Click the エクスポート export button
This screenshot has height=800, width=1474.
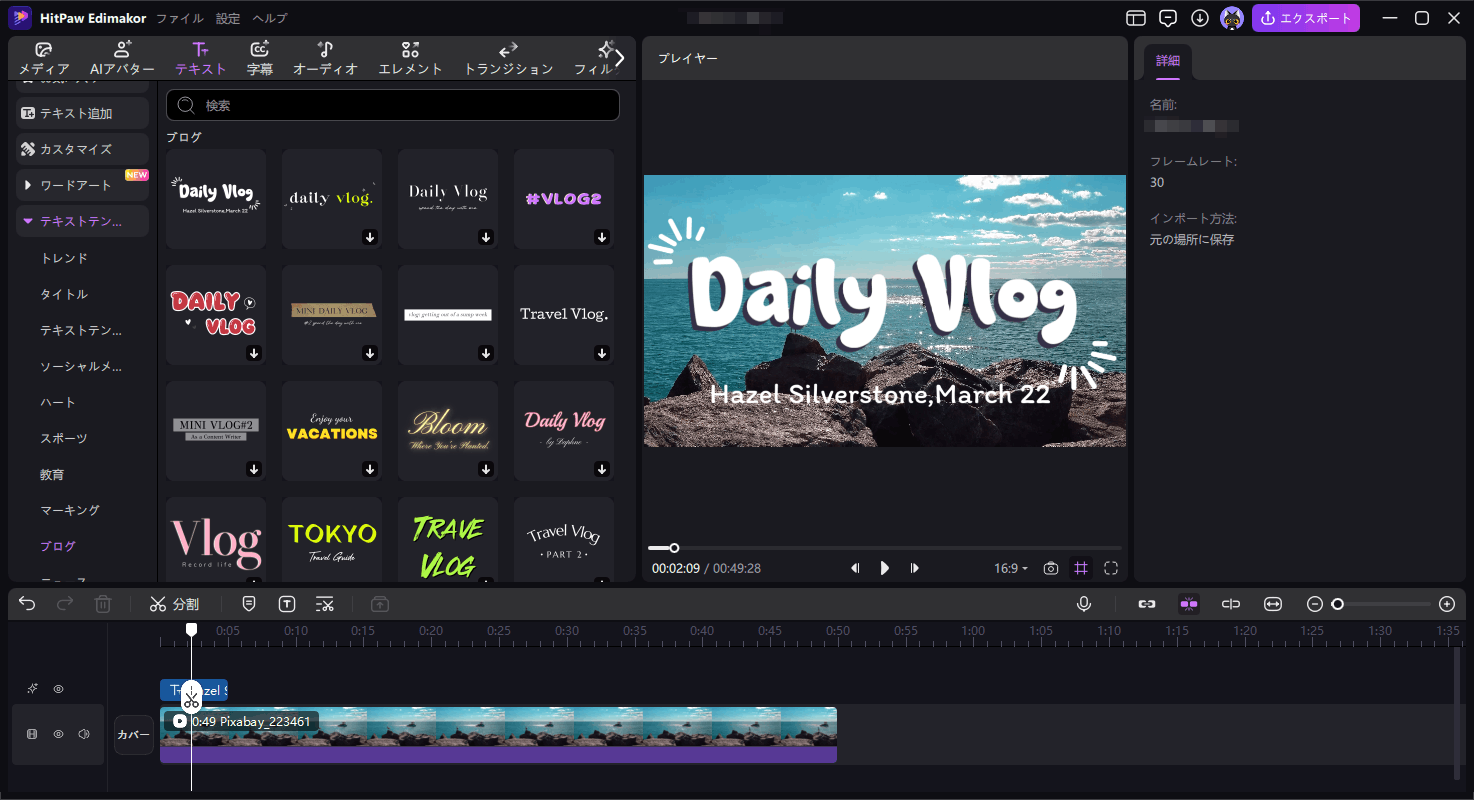[x=1306, y=18]
